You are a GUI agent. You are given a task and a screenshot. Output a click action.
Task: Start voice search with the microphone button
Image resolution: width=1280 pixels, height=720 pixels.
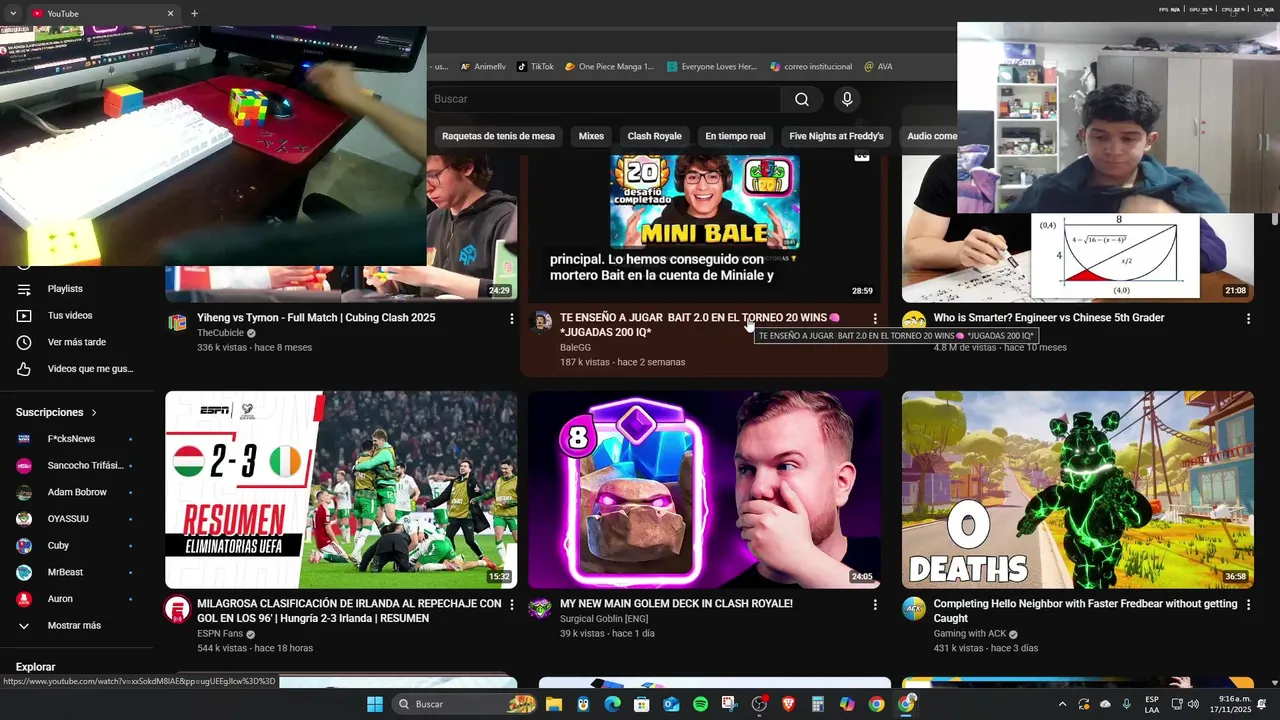coord(847,99)
